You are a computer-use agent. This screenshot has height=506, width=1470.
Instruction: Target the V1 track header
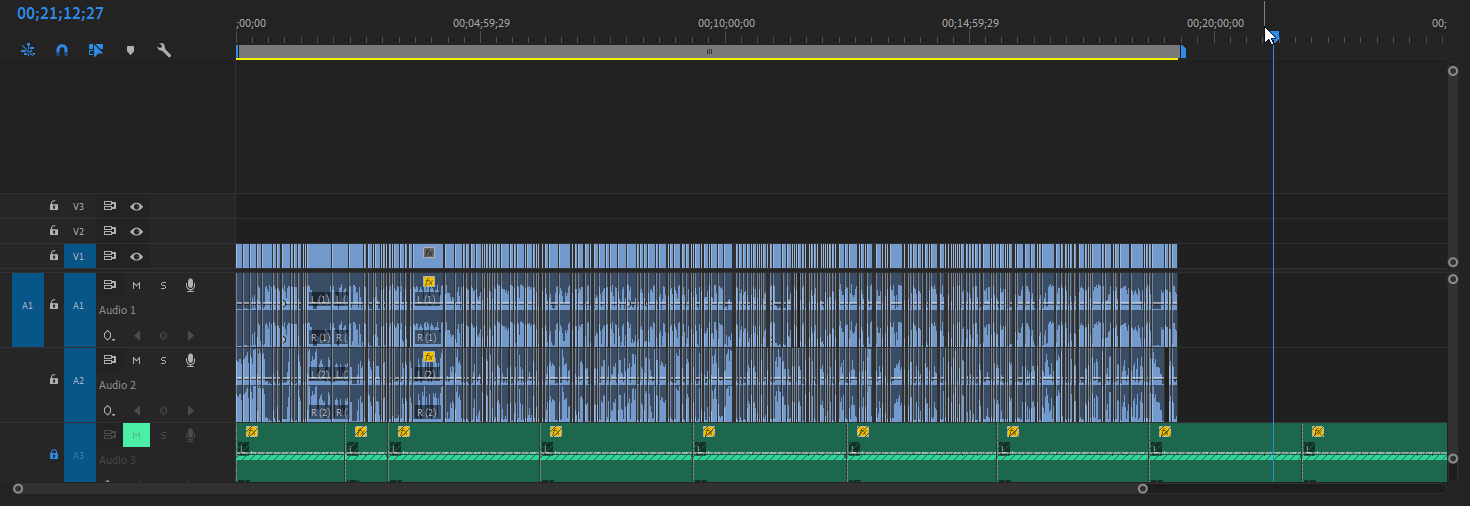coord(79,256)
